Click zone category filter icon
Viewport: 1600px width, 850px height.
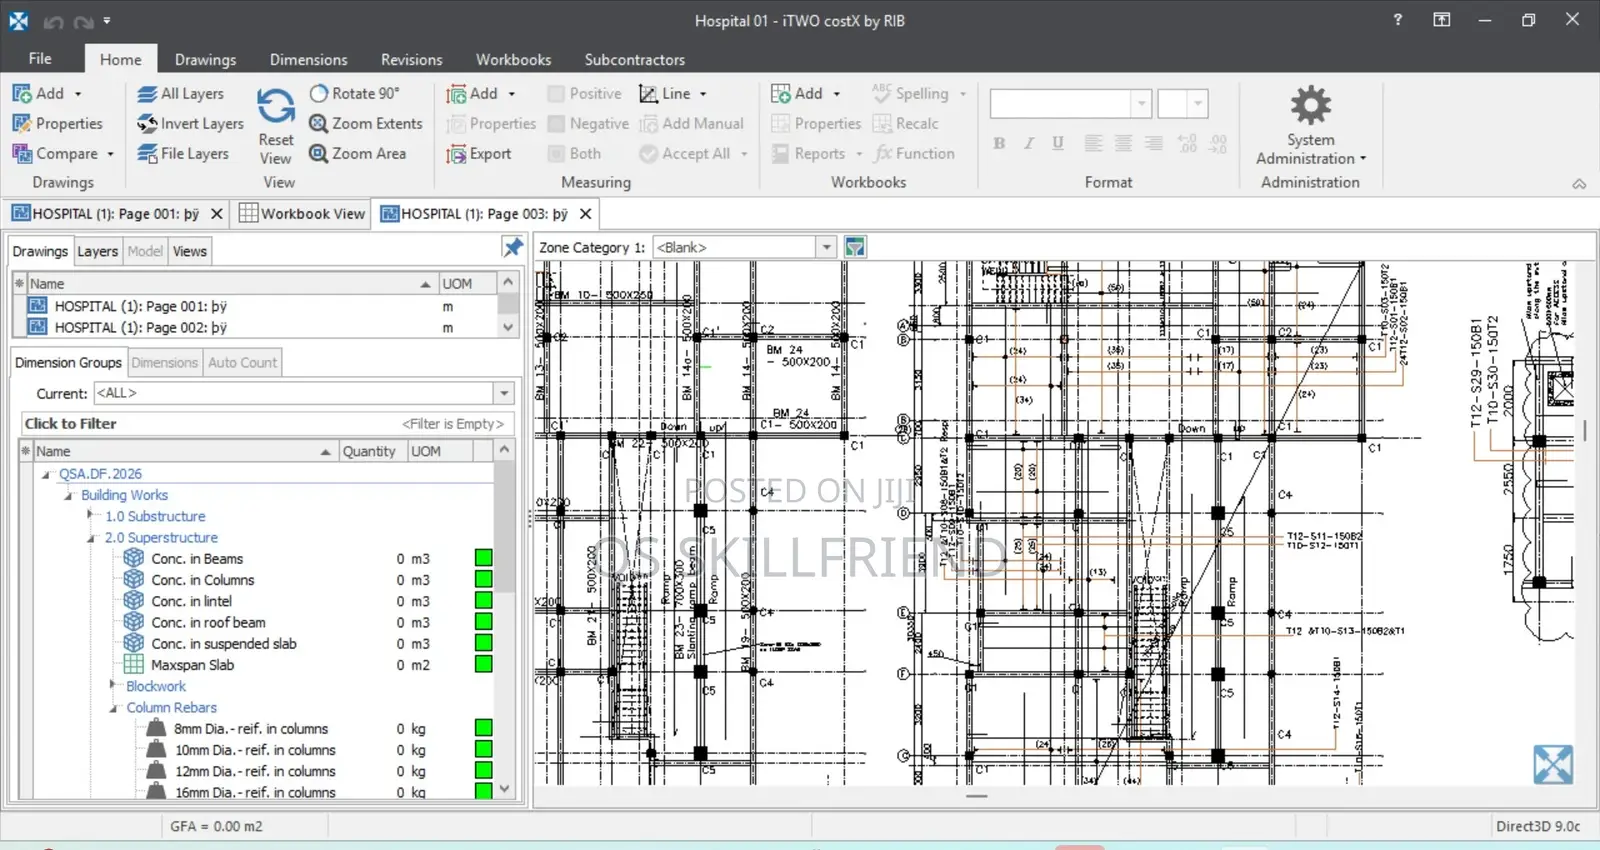[855, 247]
